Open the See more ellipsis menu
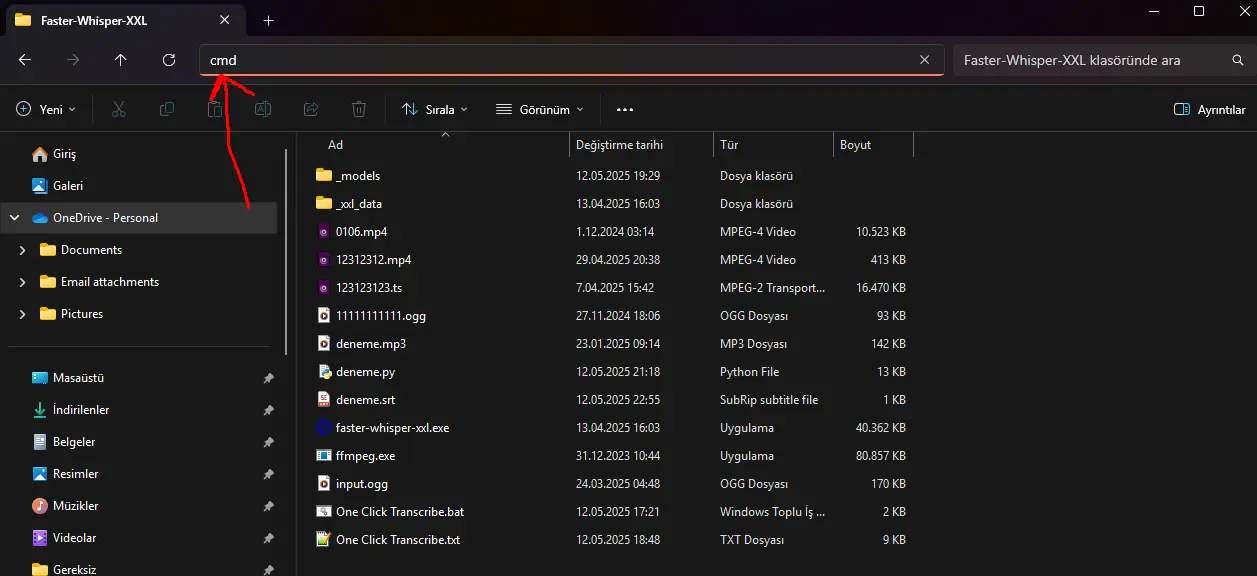Viewport: 1257px width, 576px height. [x=625, y=109]
